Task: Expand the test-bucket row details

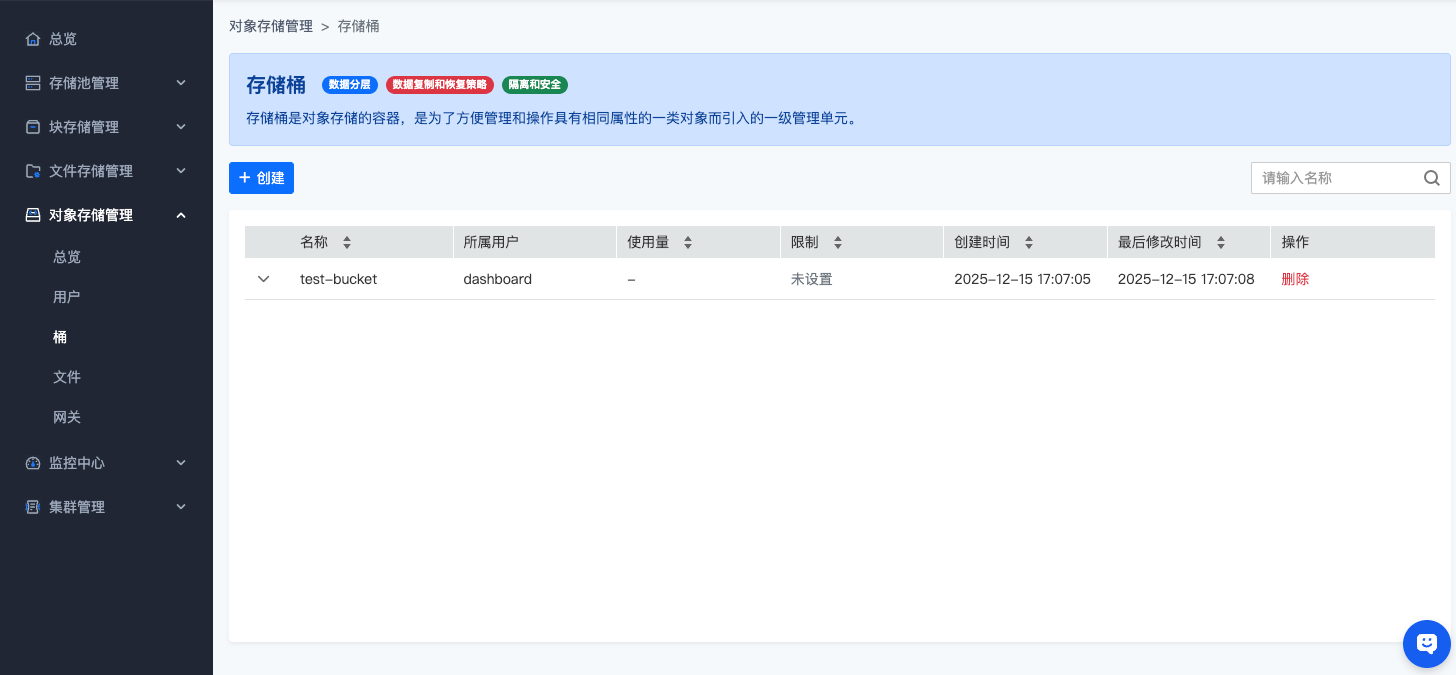Action: tap(264, 279)
